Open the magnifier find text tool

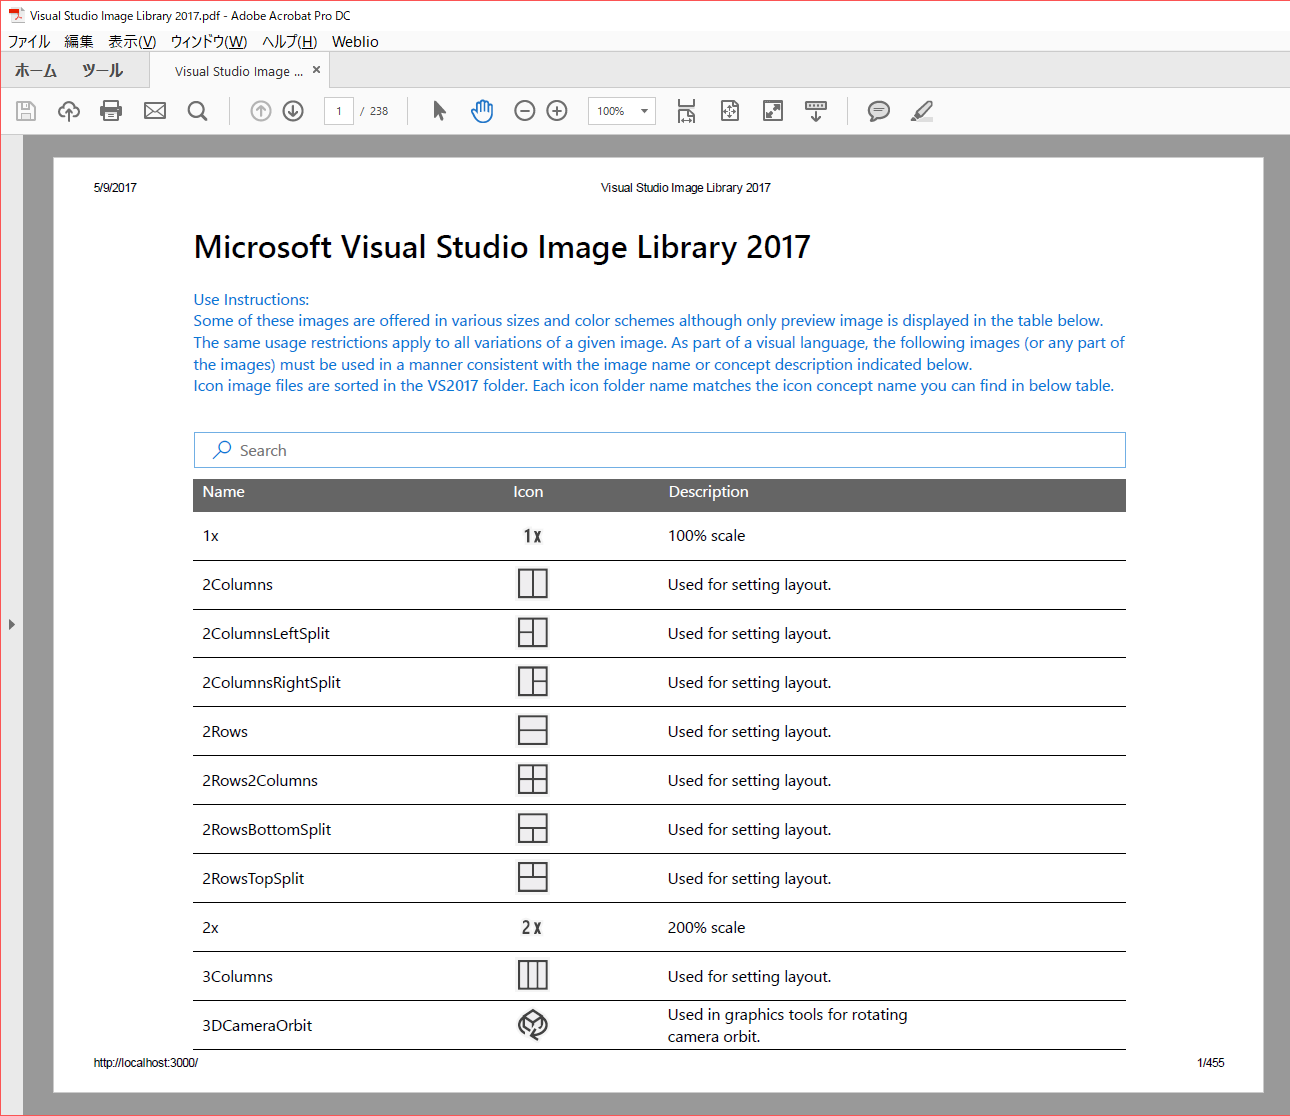click(x=198, y=111)
